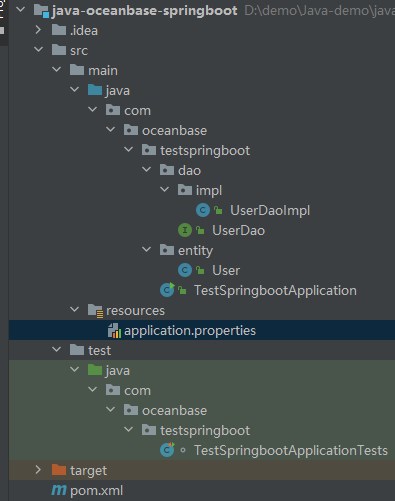Click the TestSpringbootApplicationTests class icon
The height and width of the screenshot is (501, 395).
pyautogui.click(x=167, y=450)
